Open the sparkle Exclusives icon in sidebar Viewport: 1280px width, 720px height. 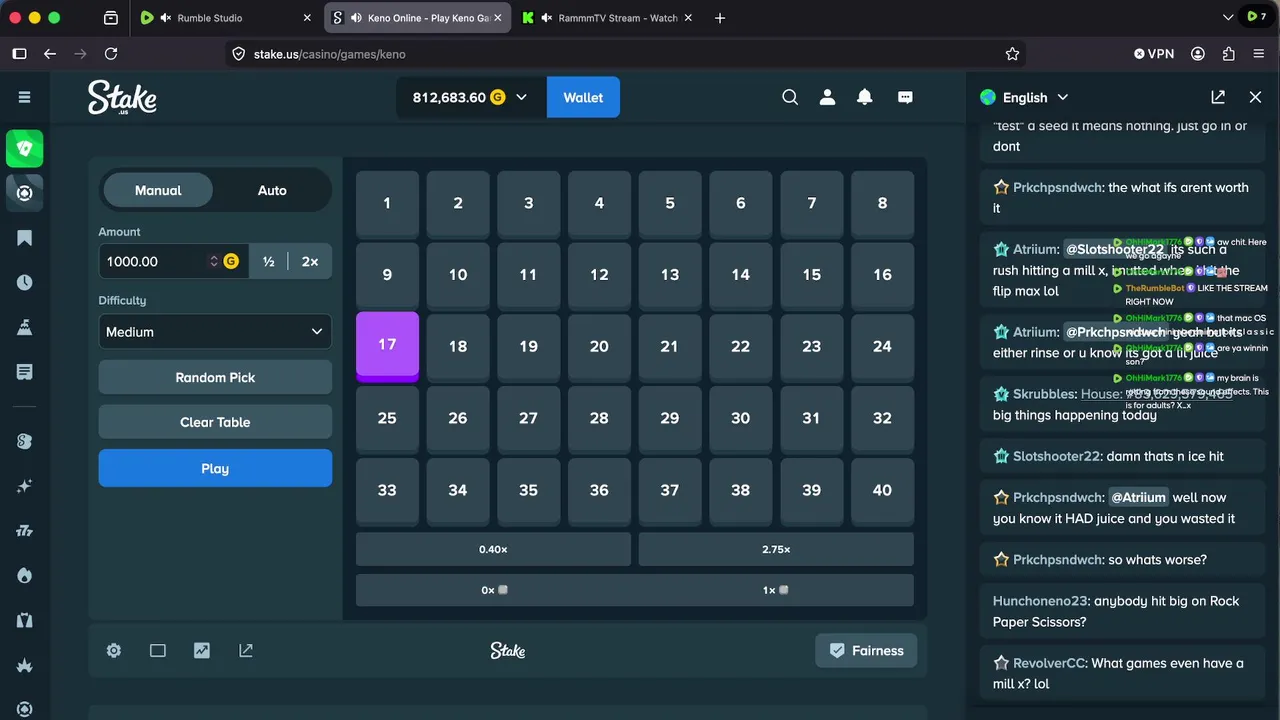click(x=25, y=486)
